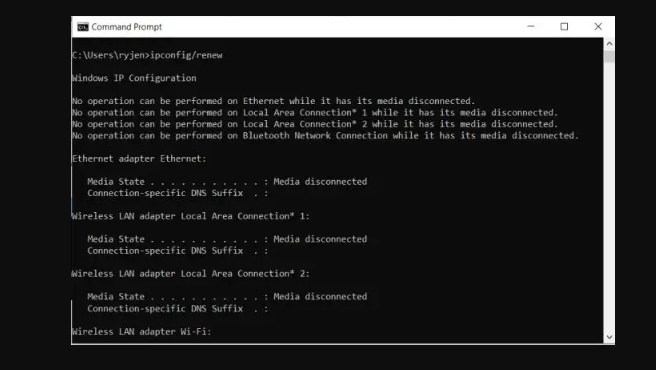Click Media State line under Connection* 1
This screenshot has width=656, height=370.
pos(227,239)
